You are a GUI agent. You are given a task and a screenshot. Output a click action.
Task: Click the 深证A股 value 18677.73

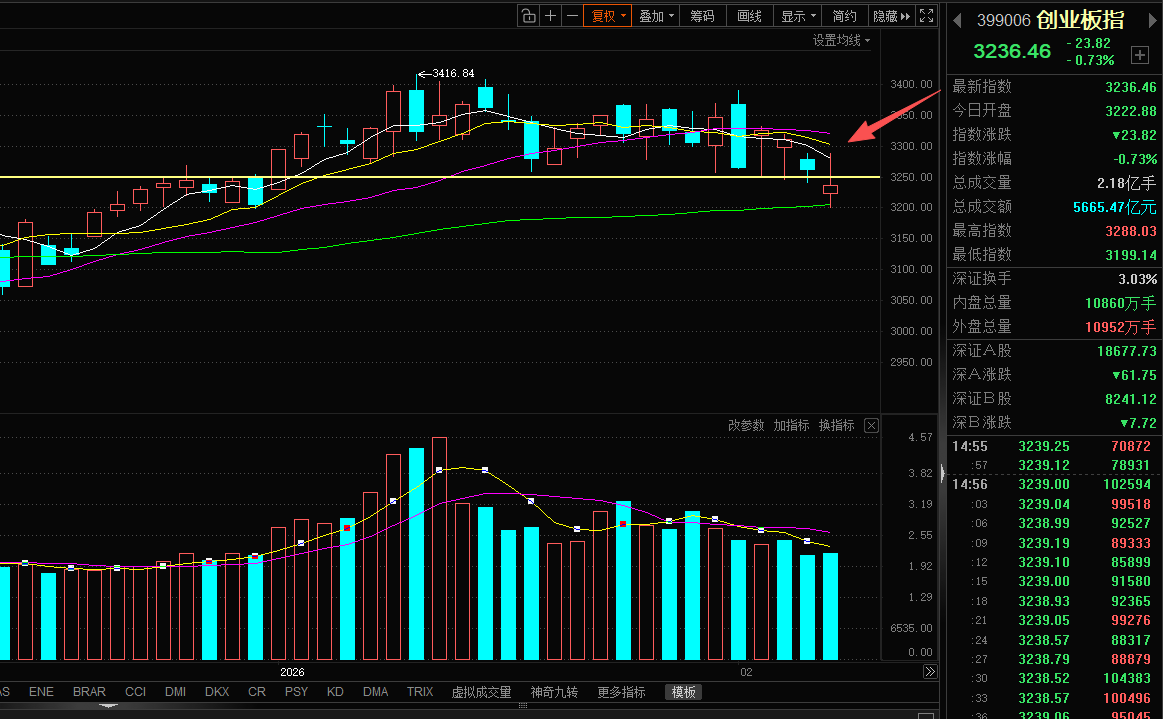coord(1127,351)
